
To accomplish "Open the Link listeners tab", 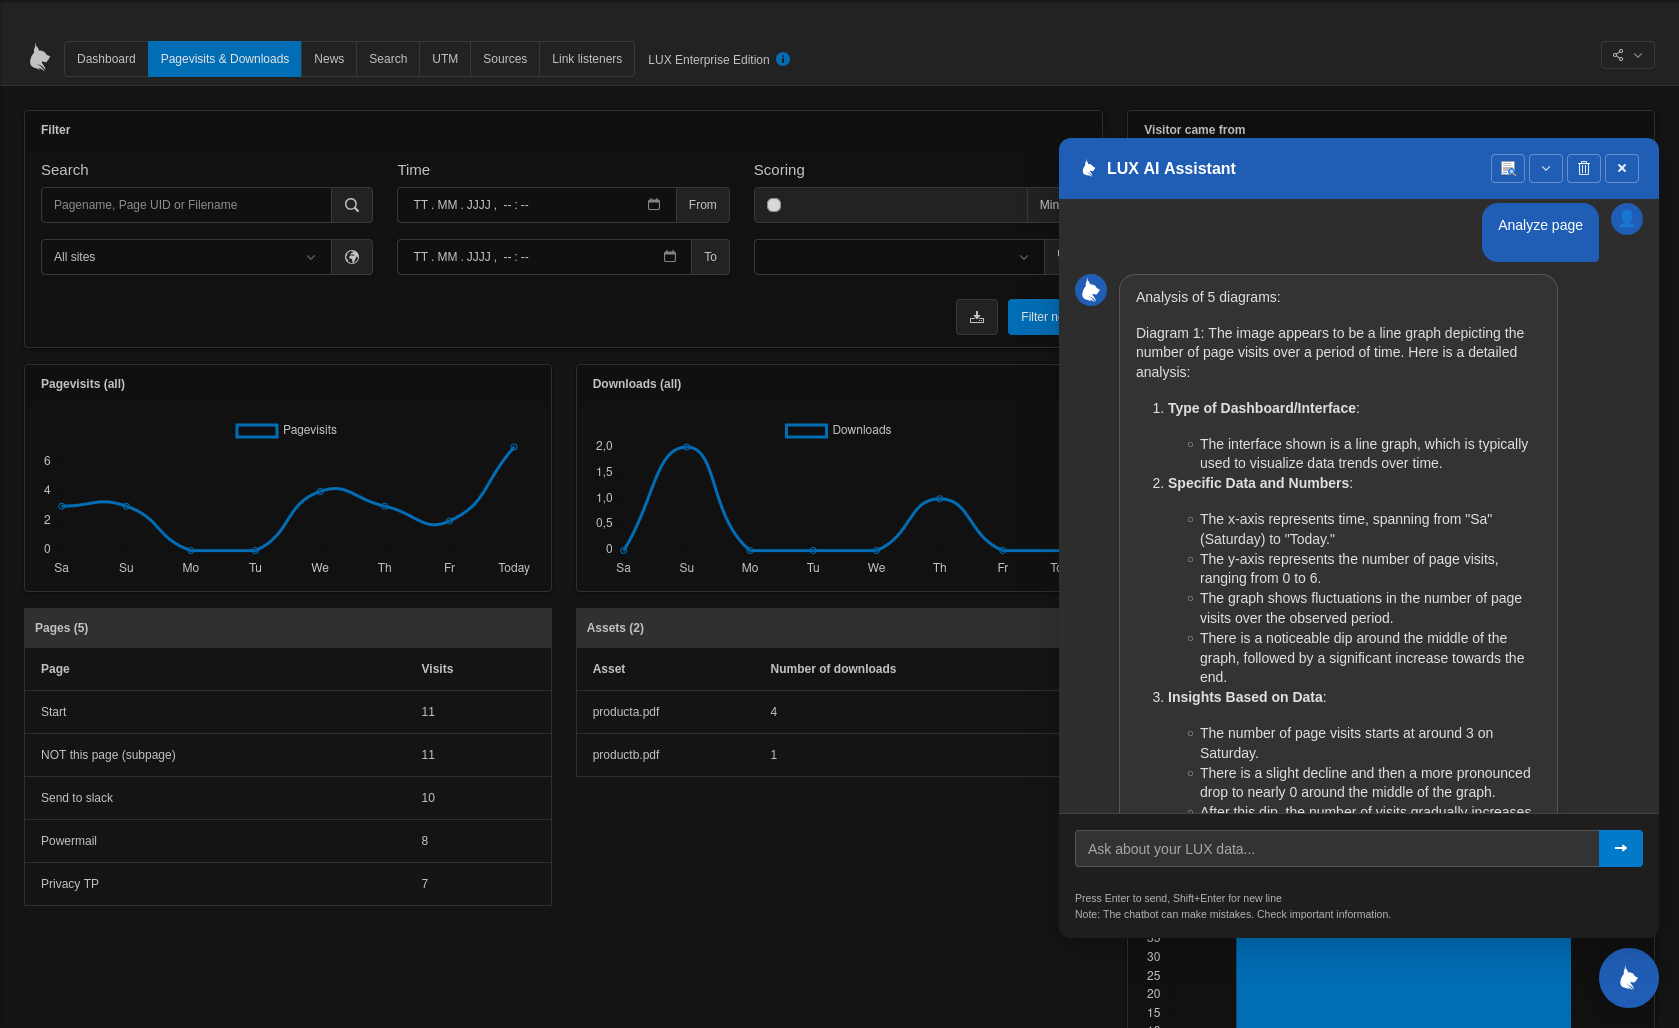I will pyautogui.click(x=587, y=59).
